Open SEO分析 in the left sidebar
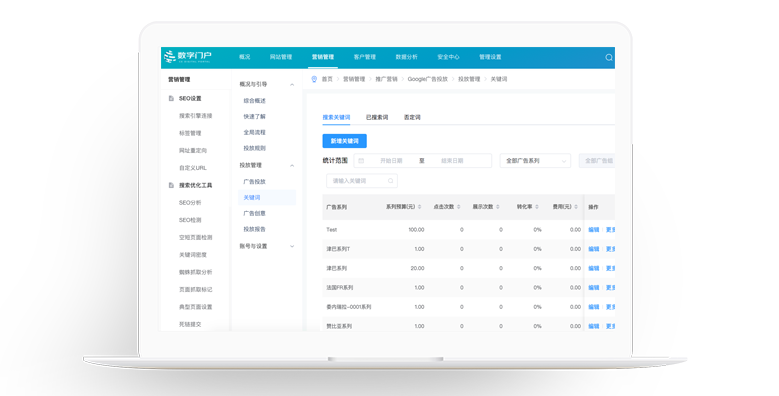Screen dimensions: 779x396 (190, 203)
